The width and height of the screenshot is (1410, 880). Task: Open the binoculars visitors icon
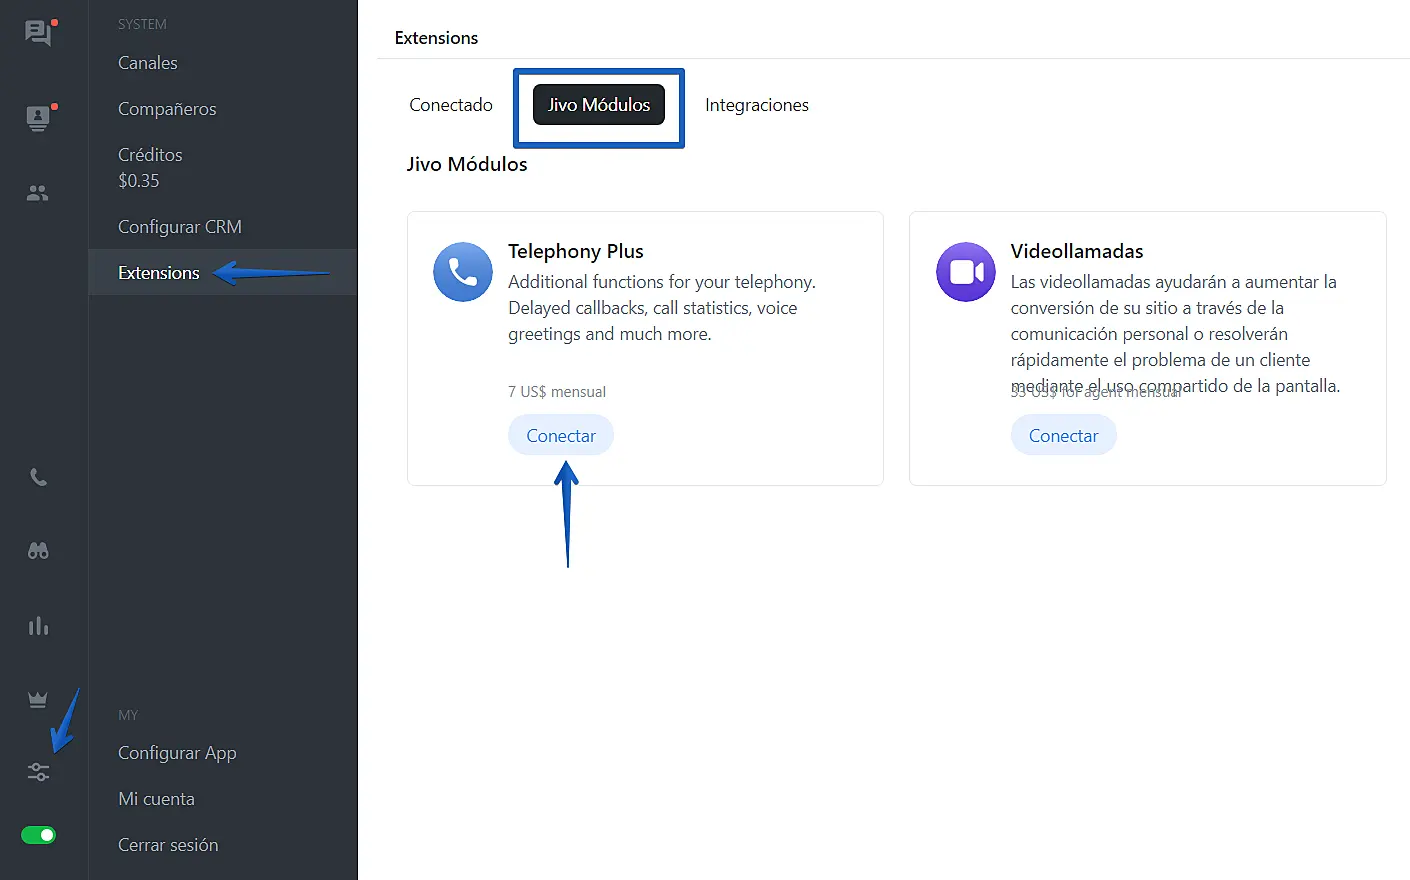[38, 551]
